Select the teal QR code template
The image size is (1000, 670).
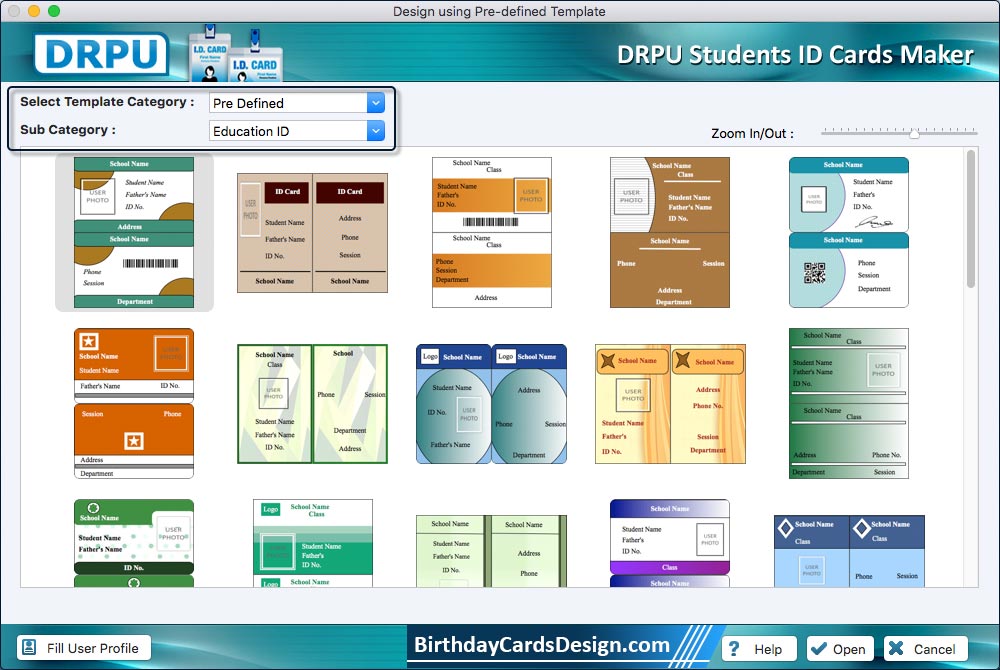[849, 233]
